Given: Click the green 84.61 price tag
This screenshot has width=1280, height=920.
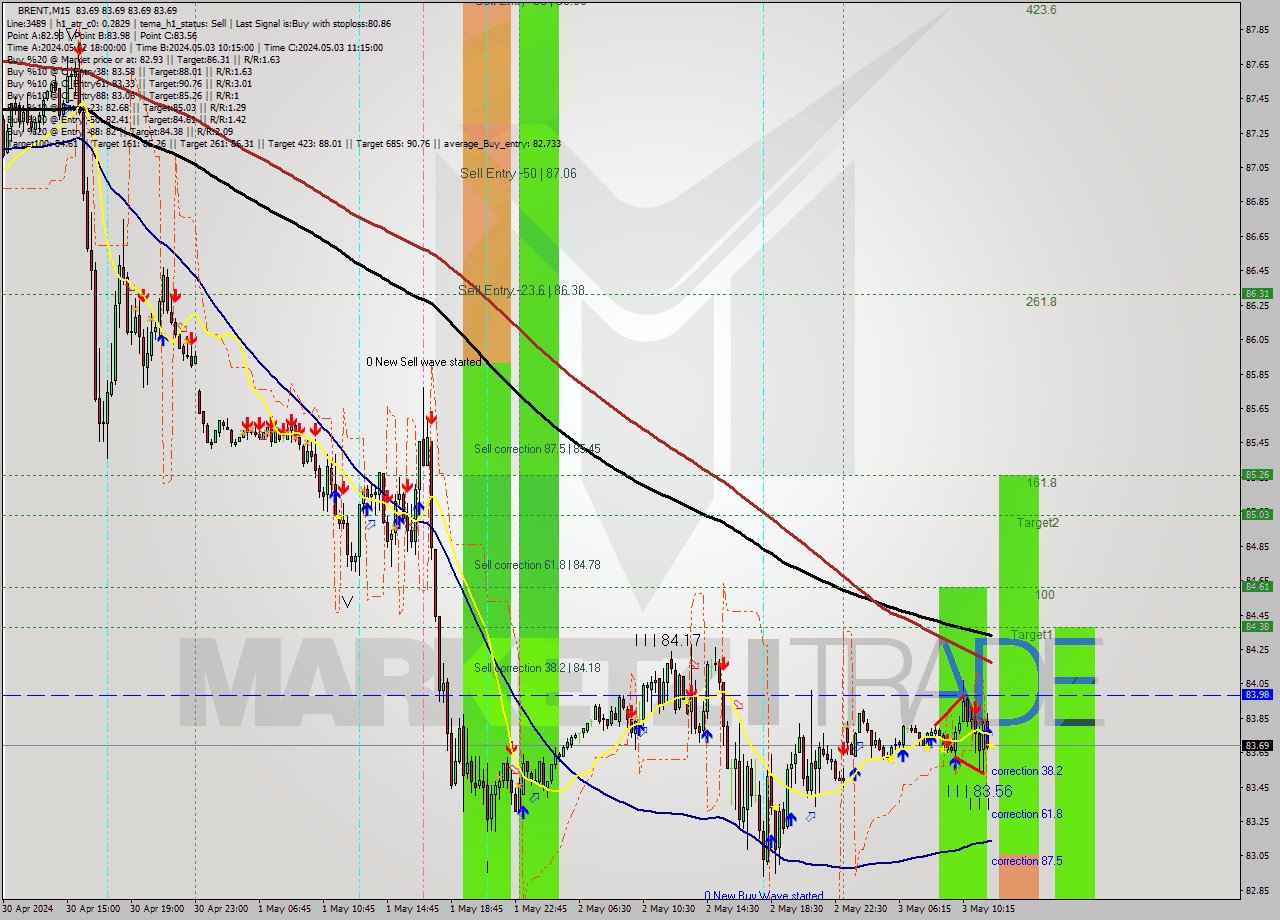Looking at the screenshot, I should point(1257,587).
